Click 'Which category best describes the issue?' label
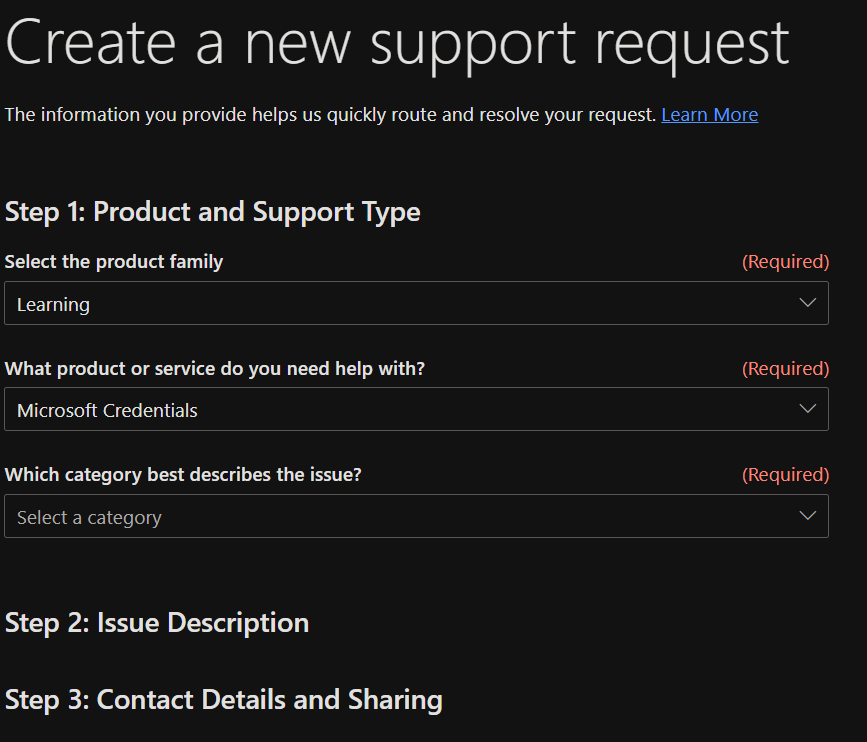867x742 pixels. pyautogui.click(x=183, y=474)
